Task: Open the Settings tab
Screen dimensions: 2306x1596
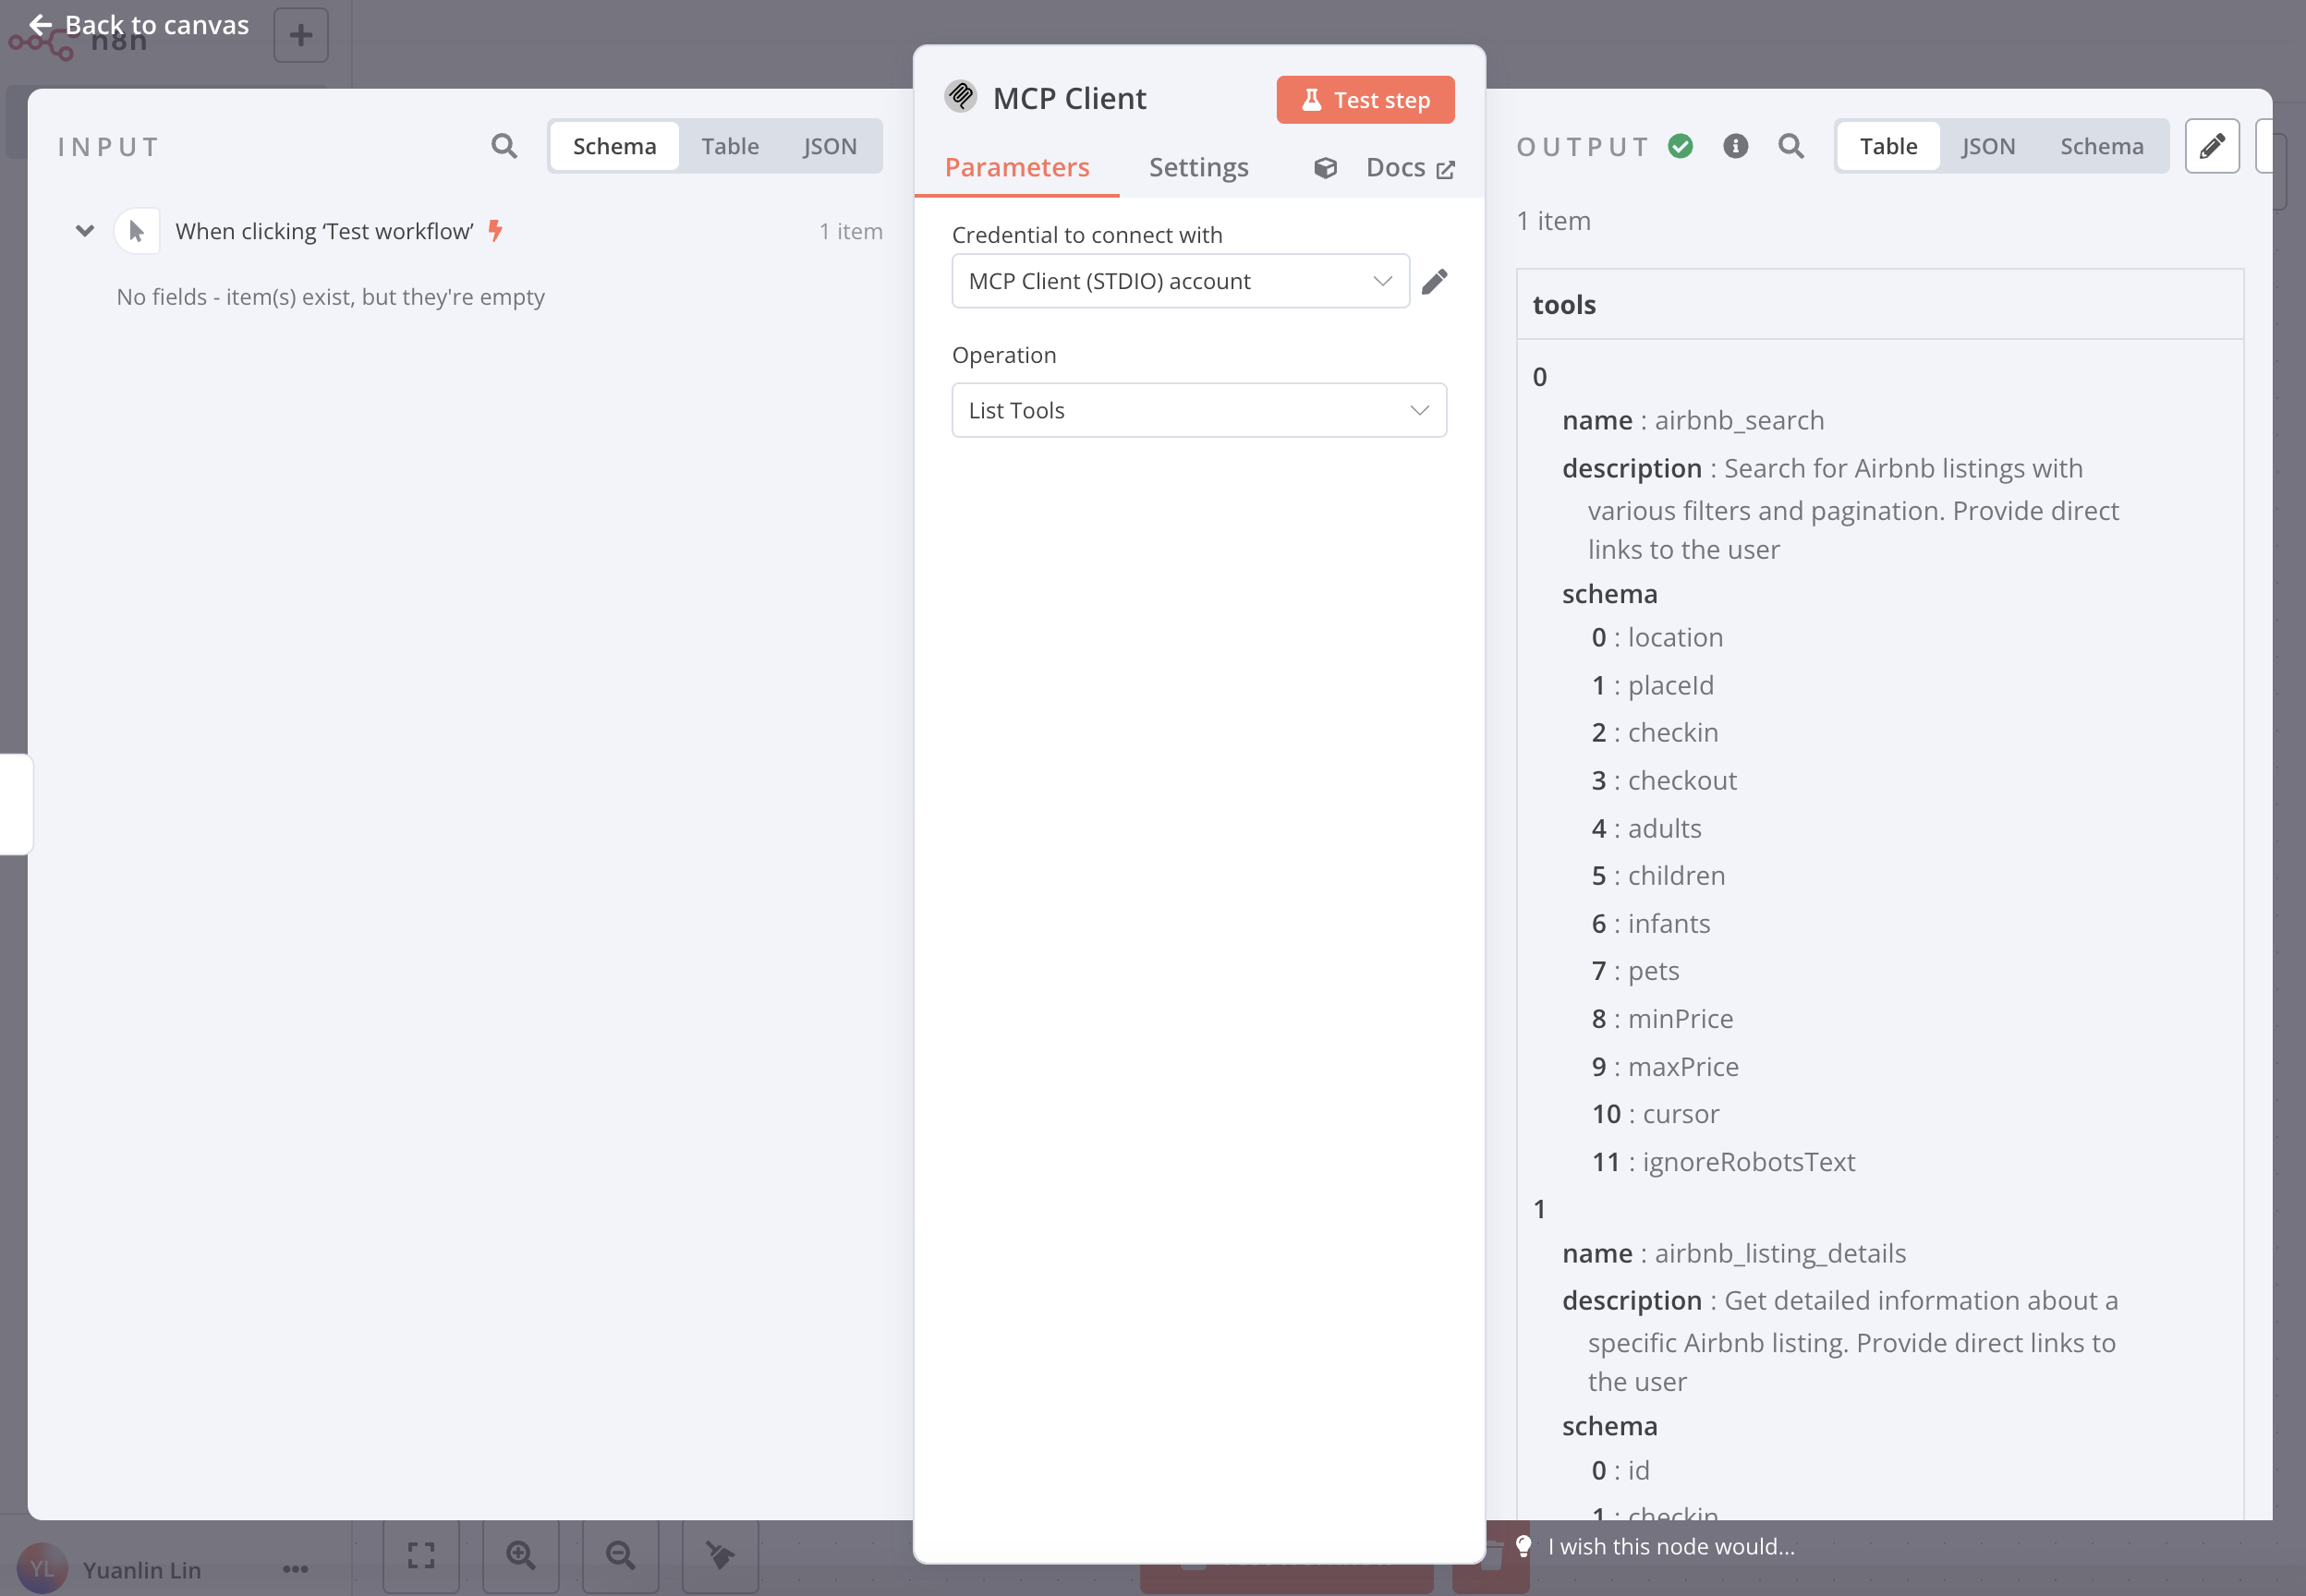Action: pos(1198,167)
